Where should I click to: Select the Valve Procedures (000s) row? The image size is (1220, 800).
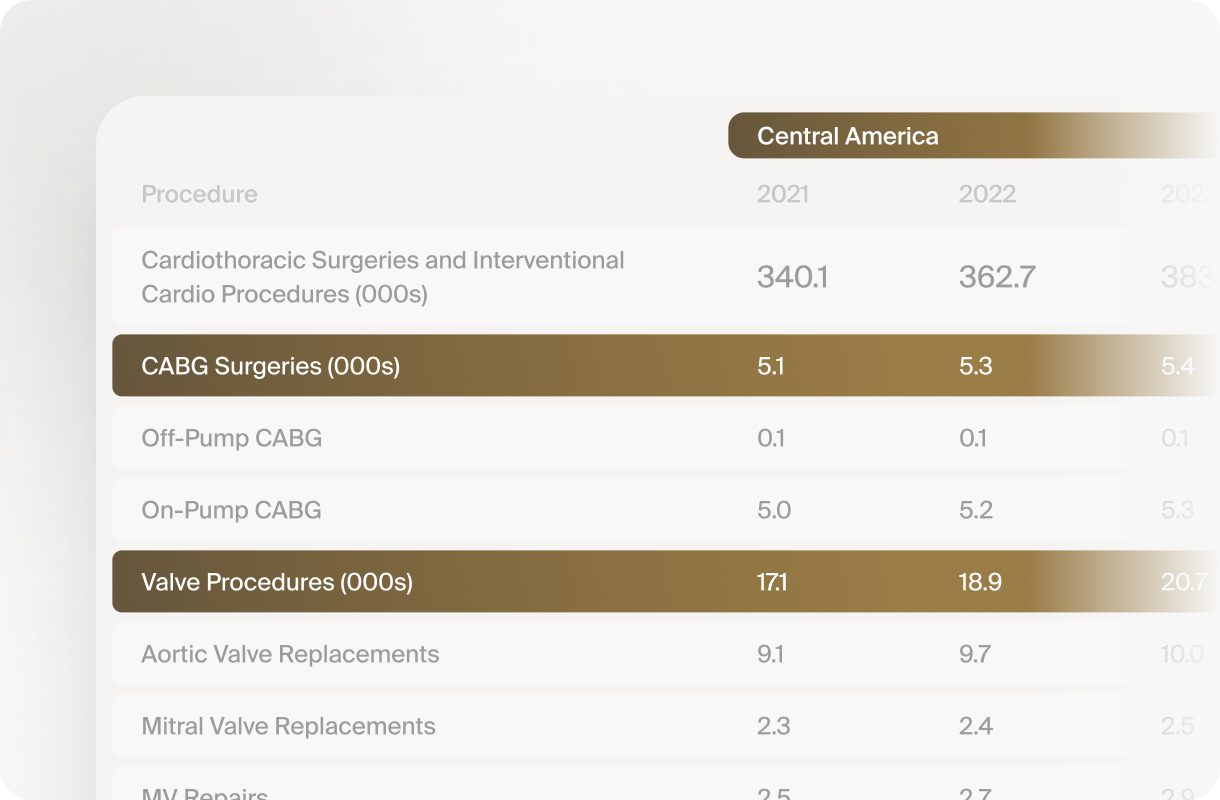(x=277, y=582)
